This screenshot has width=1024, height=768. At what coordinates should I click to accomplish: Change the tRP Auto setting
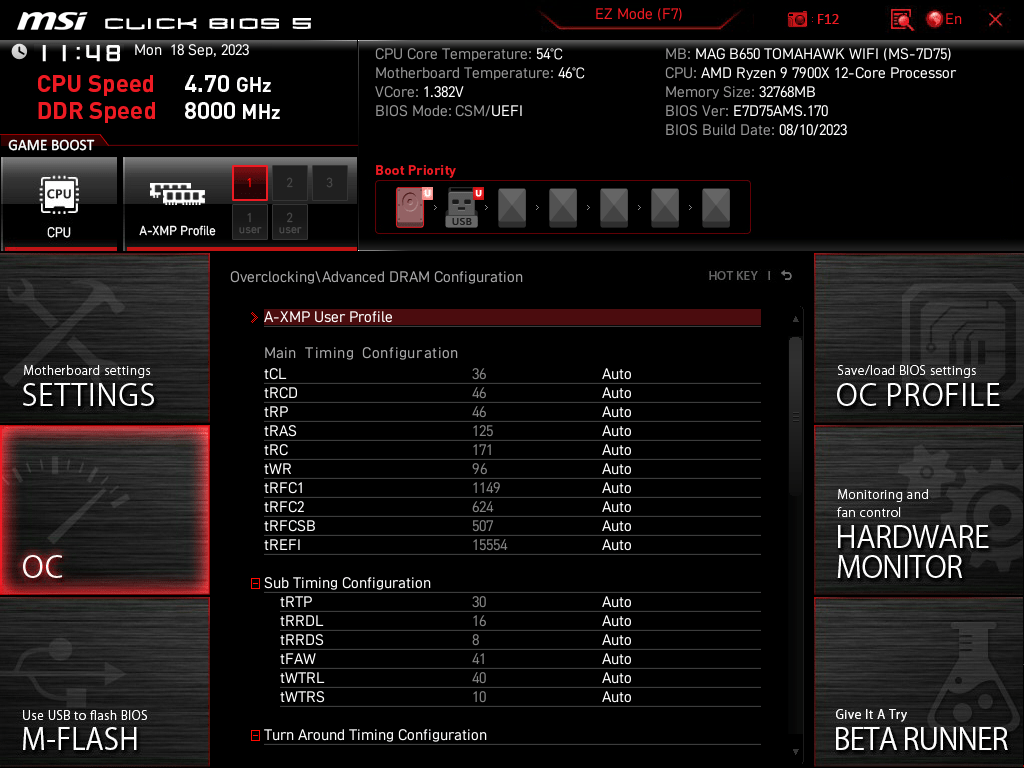[x=616, y=412]
